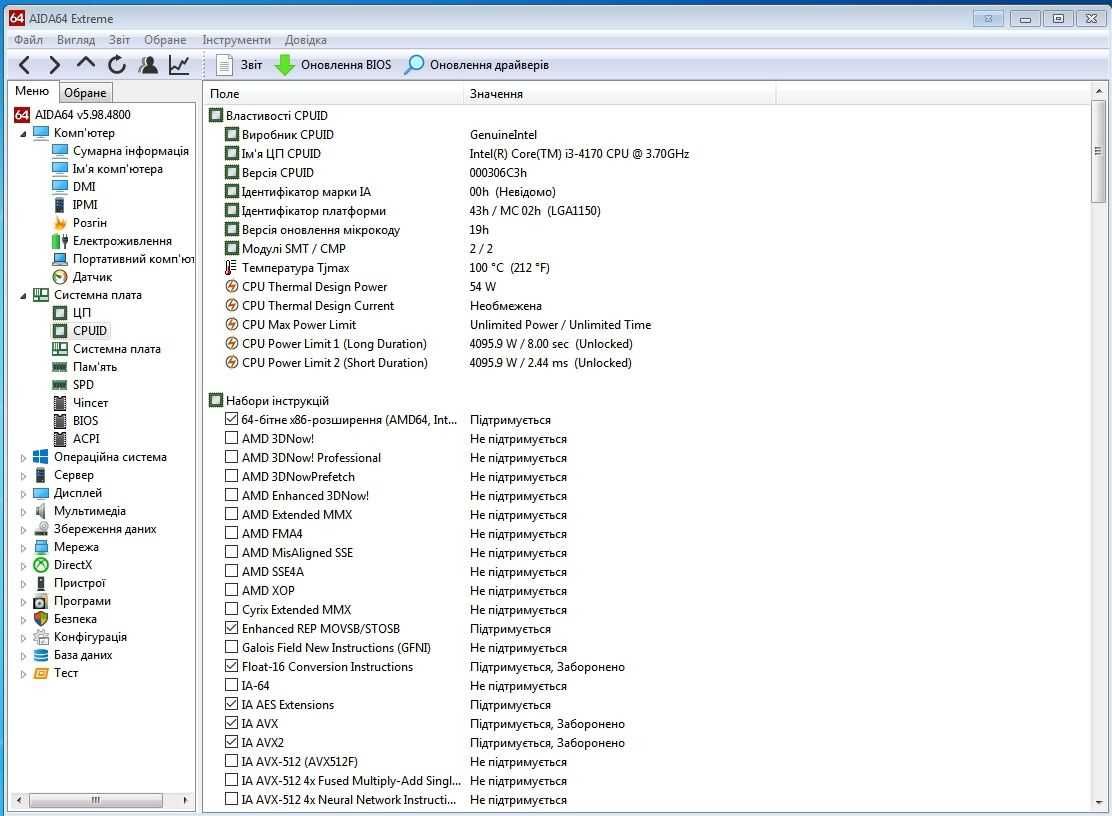Toggle Galois Field New Instructions checkbox
This screenshot has height=816, width=1112.
tap(231, 647)
